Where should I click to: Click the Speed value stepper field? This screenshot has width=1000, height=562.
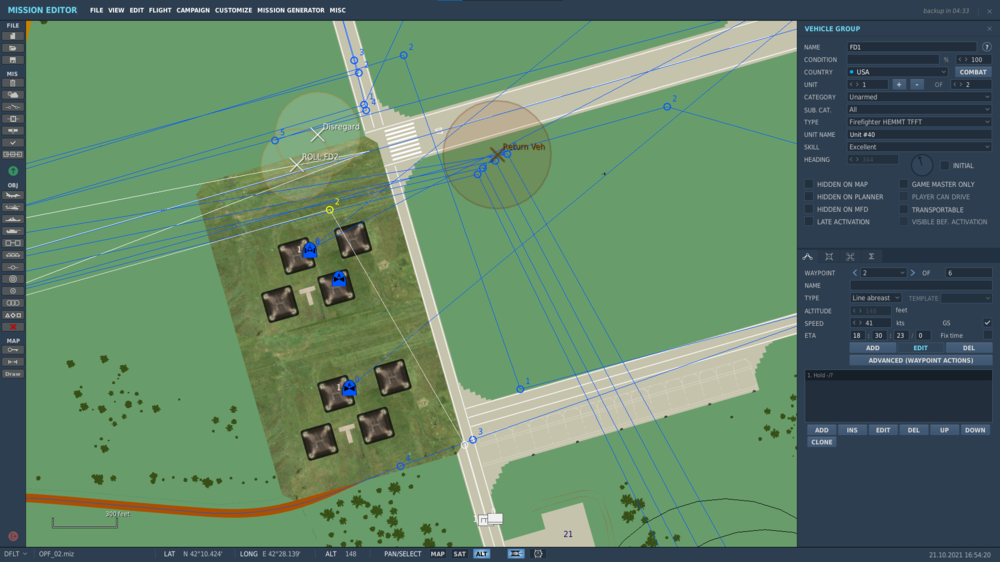871,323
